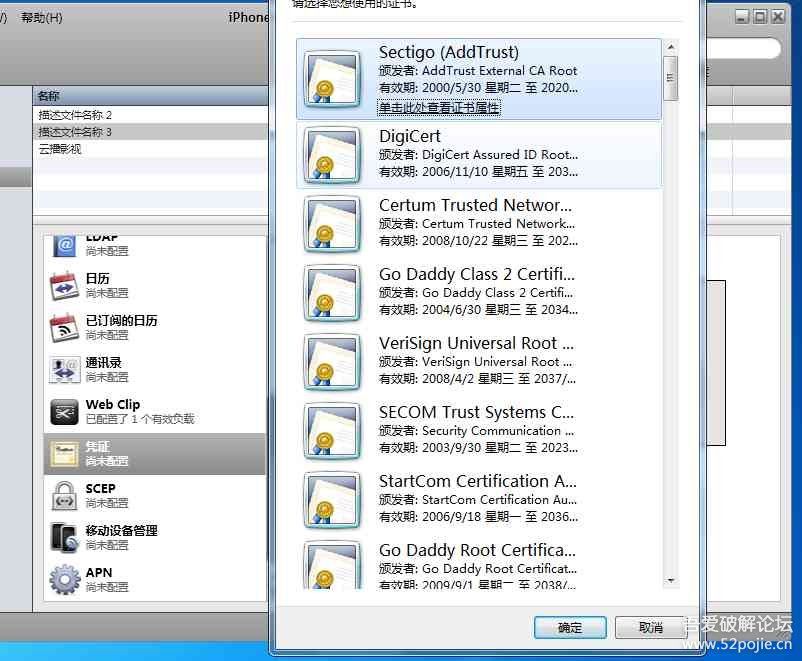Viewport: 802px width, 661px height.
Task: Open the SCEP padlock icon
Action: click(64, 496)
